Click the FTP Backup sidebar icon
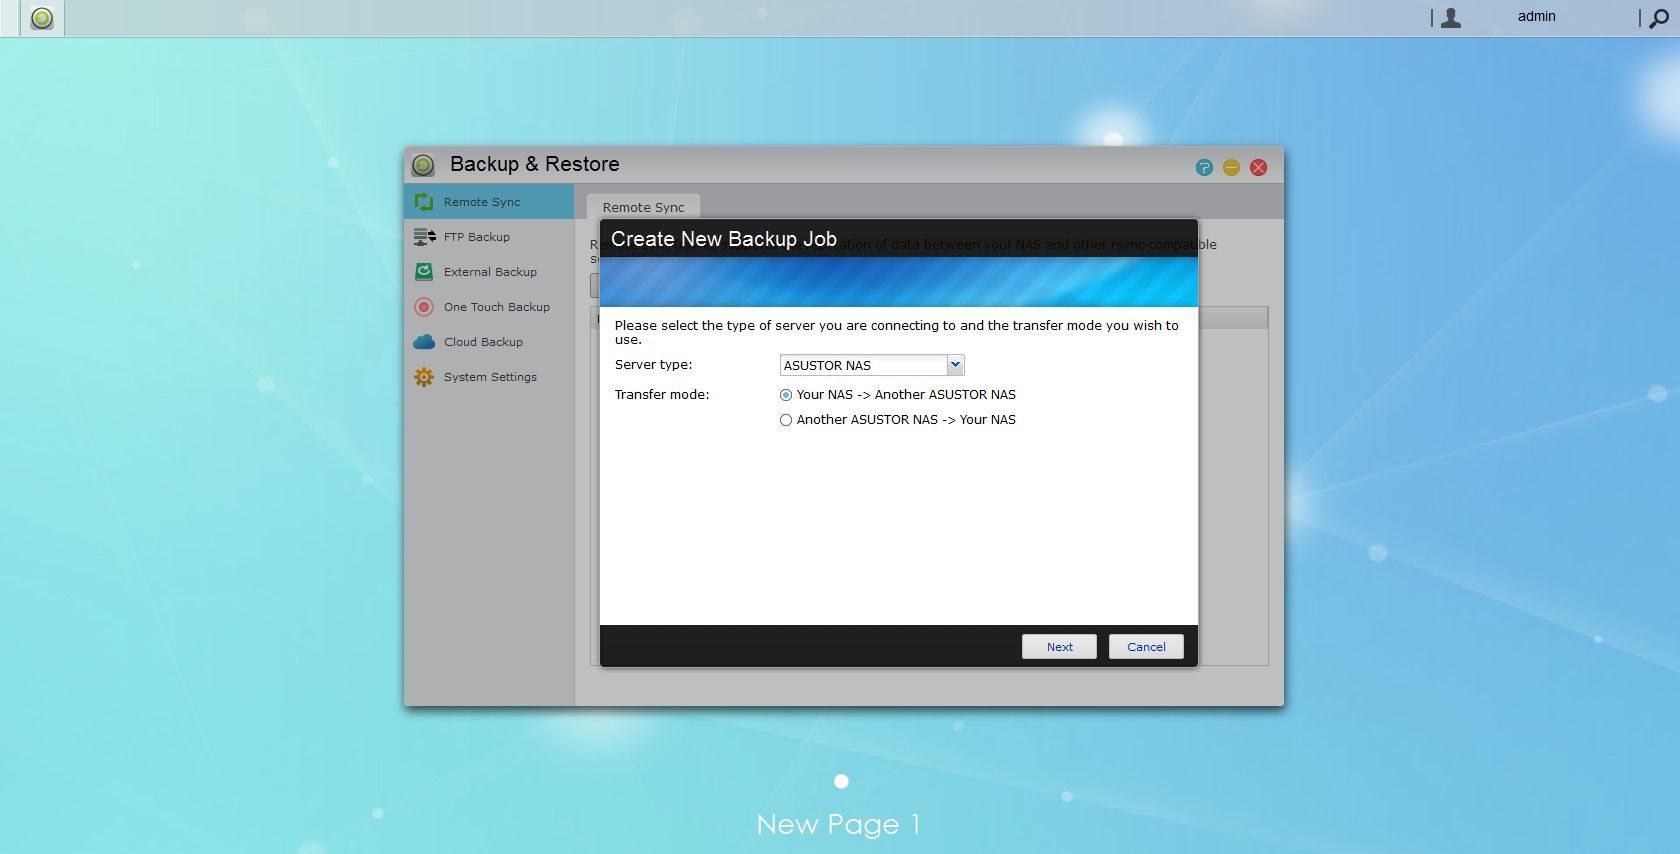The image size is (1680, 854). click(424, 237)
